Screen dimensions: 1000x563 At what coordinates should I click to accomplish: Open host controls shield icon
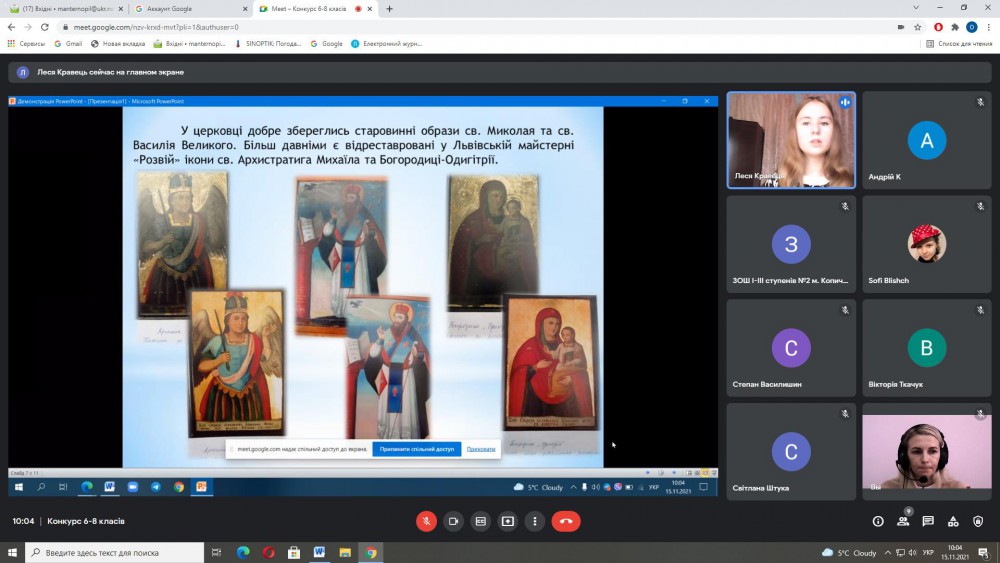click(x=978, y=521)
